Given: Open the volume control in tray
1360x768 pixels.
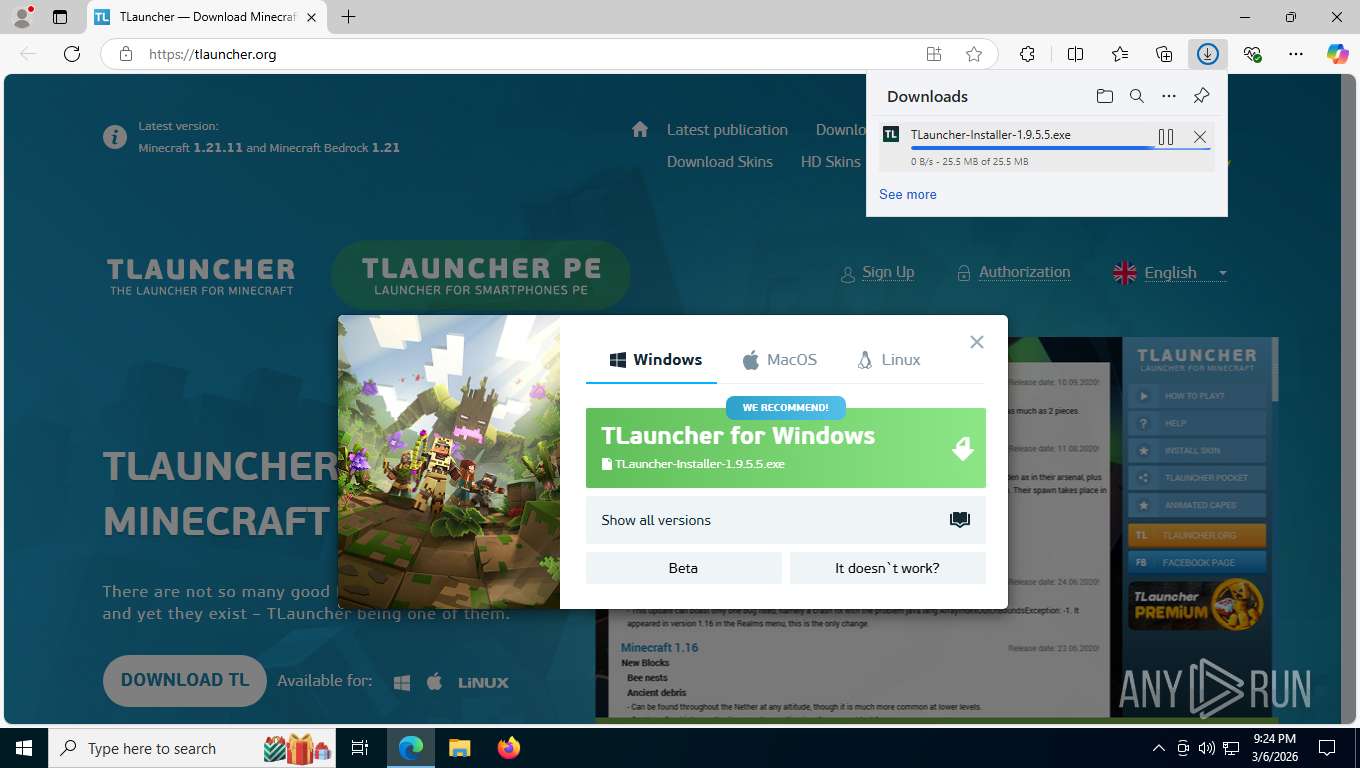Looking at the screenshot, I should point(1207,748).
